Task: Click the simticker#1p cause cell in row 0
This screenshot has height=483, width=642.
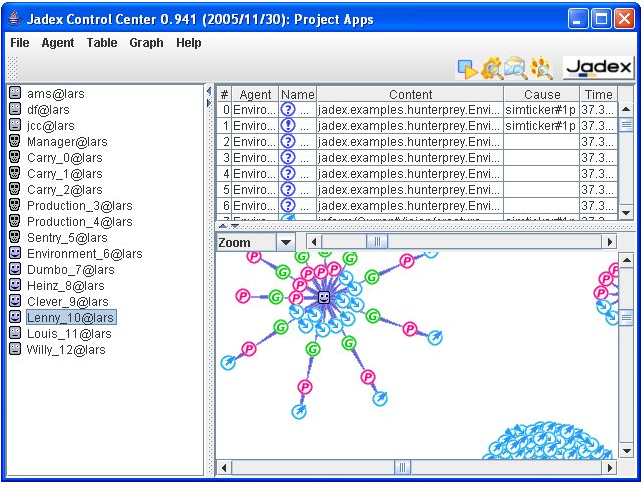Action: pyautogui.click(x=542, y=110)
